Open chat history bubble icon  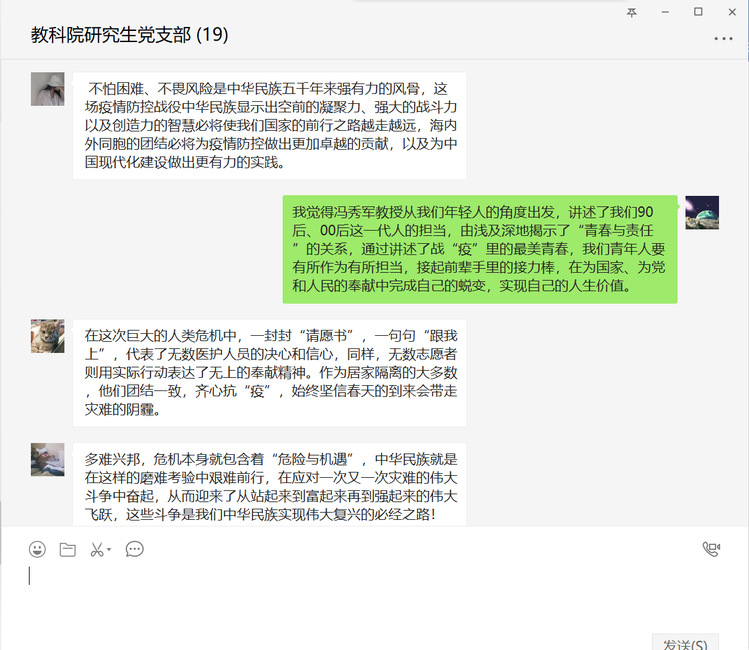[x=134, y=549]
